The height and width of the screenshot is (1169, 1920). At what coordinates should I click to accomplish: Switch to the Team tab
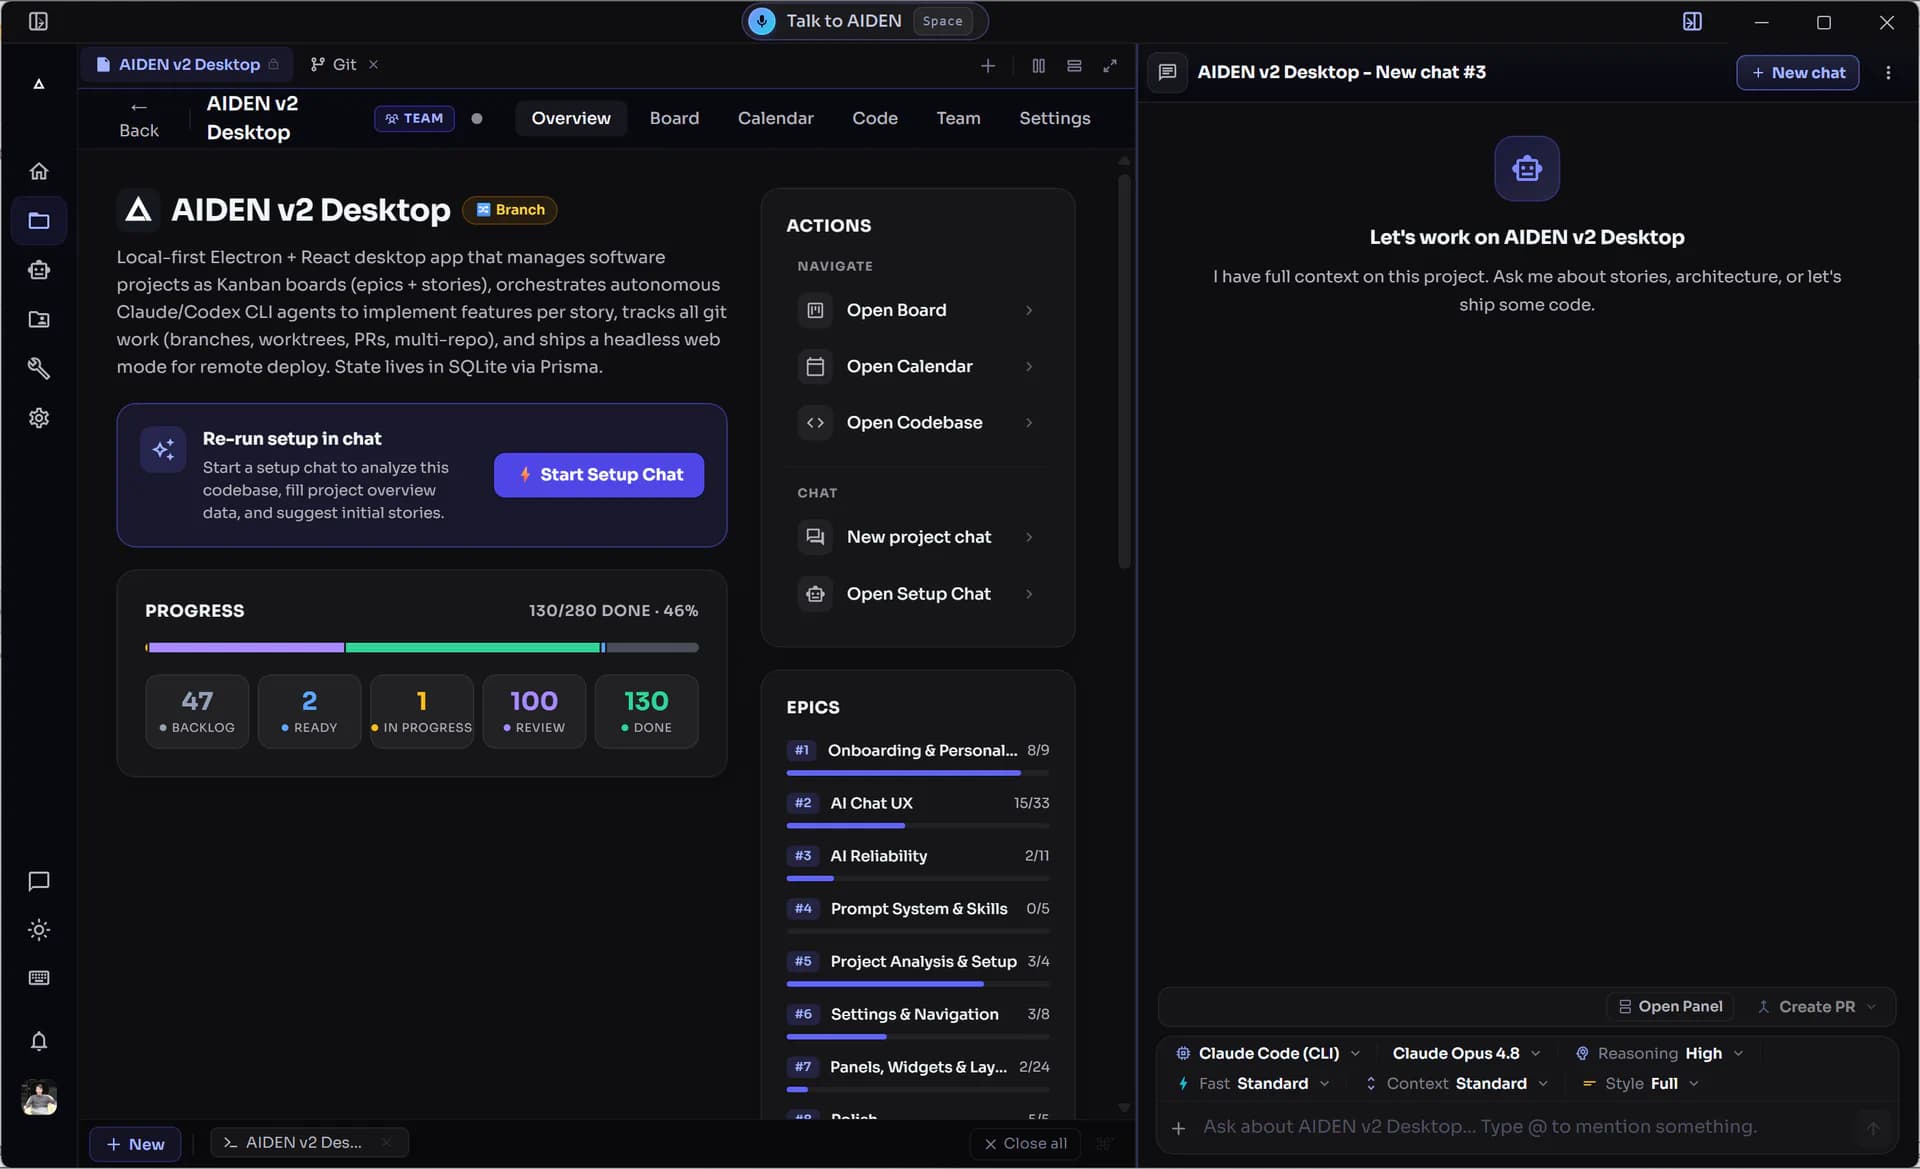[958, 118]
